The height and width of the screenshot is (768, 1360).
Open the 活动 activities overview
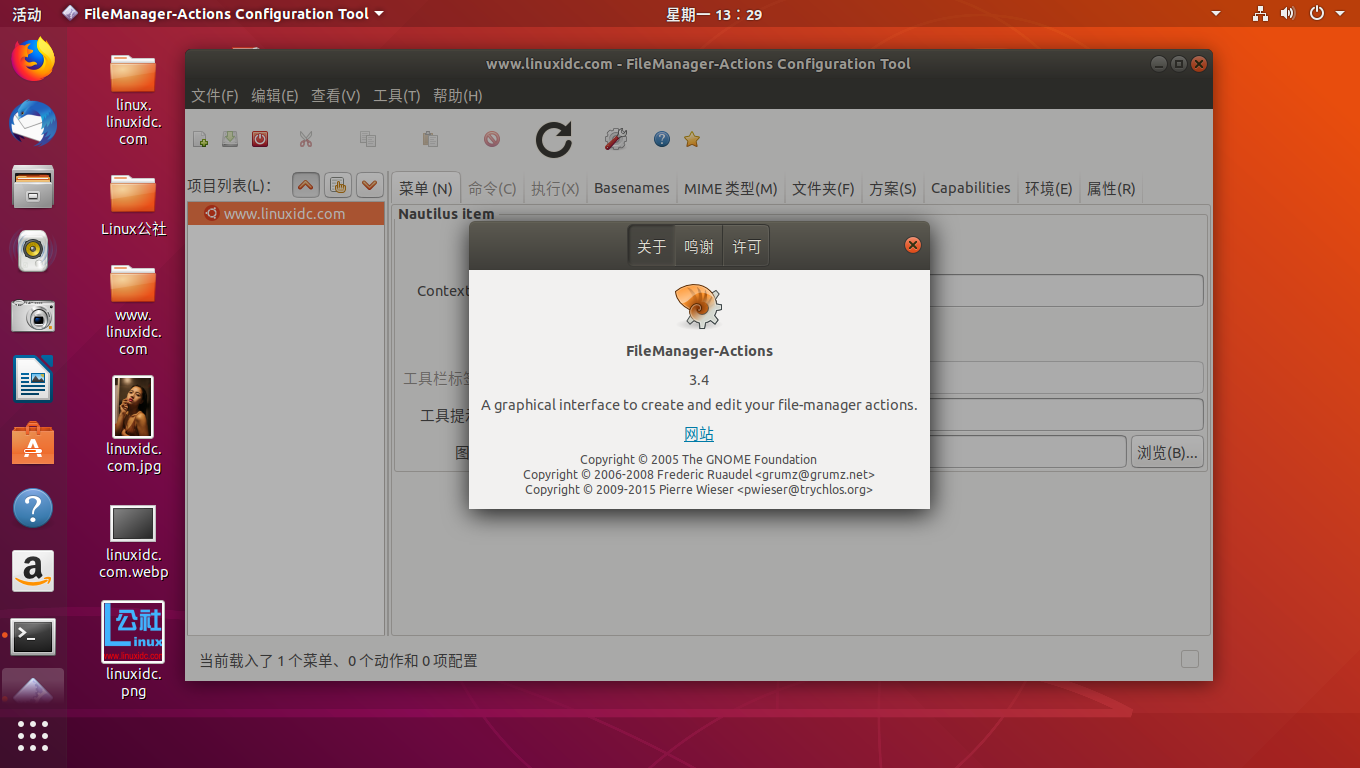point(27,14)
